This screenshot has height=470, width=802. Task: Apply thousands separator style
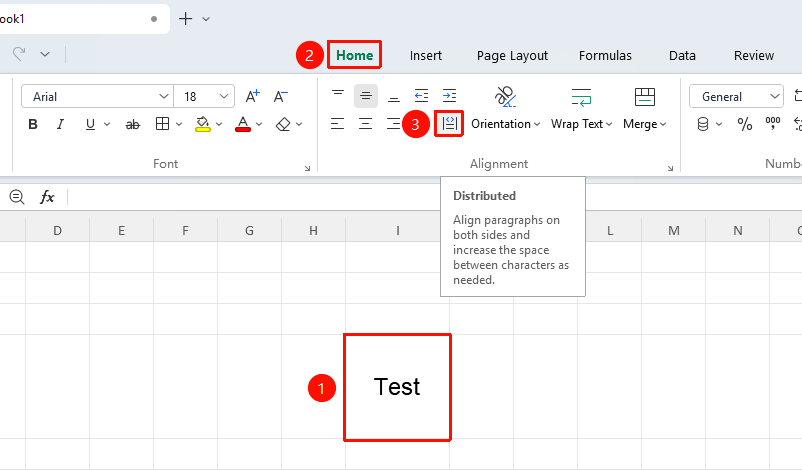click(772, 123)
